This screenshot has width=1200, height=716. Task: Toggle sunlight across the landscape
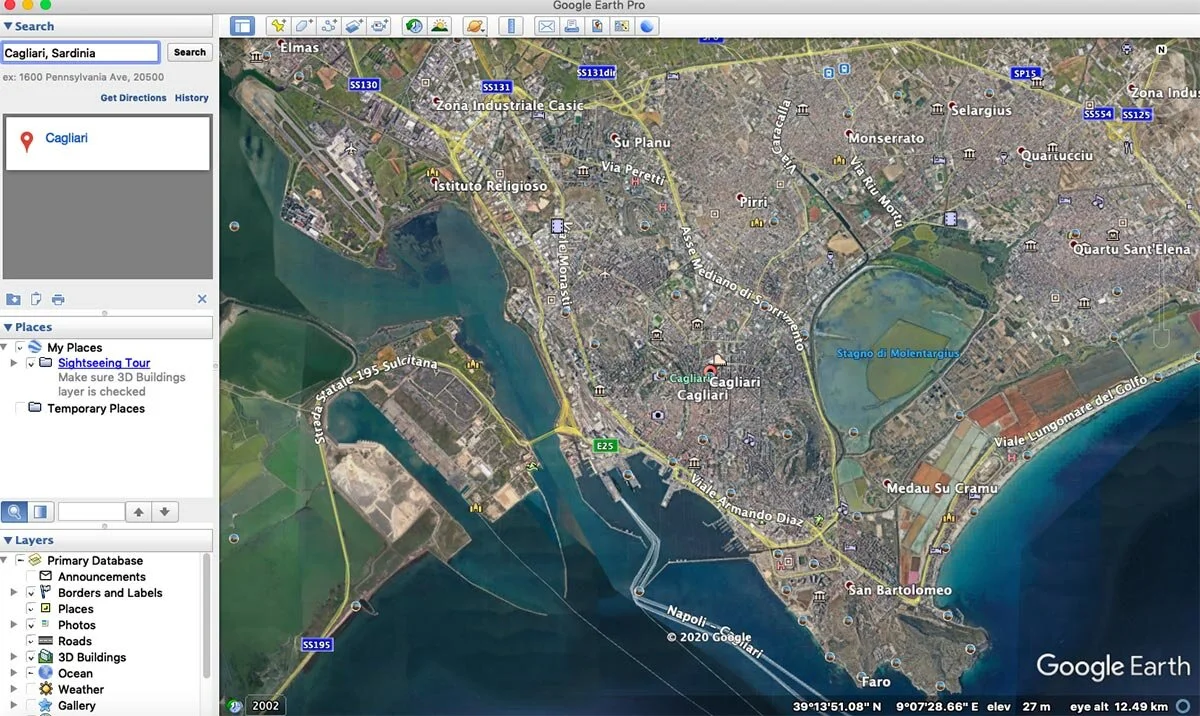439,26
